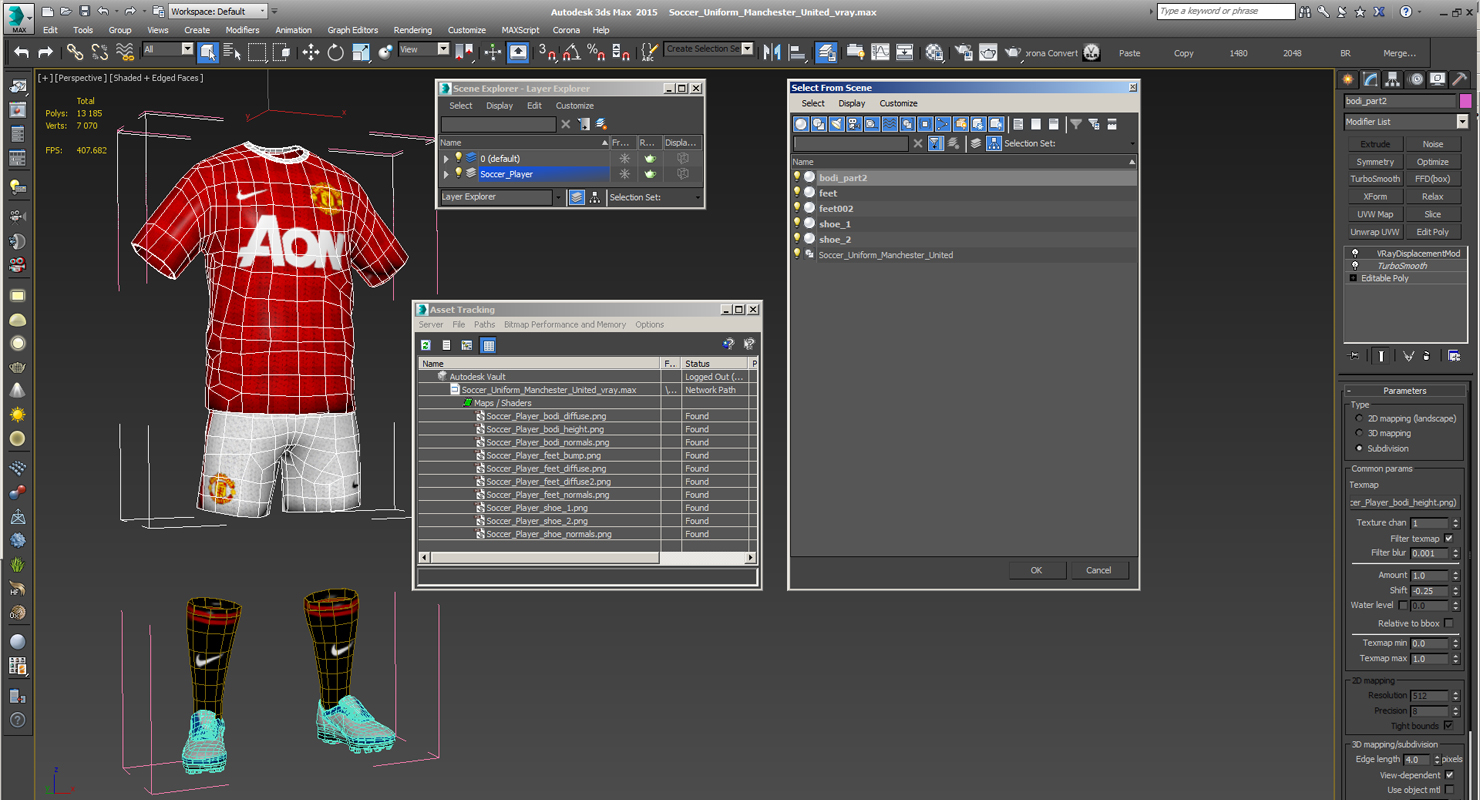This screenshot has height=800, width=1480.
Task: Enable the Water level checkbox
Action: pyautogui.click(x=1403, y=605)
